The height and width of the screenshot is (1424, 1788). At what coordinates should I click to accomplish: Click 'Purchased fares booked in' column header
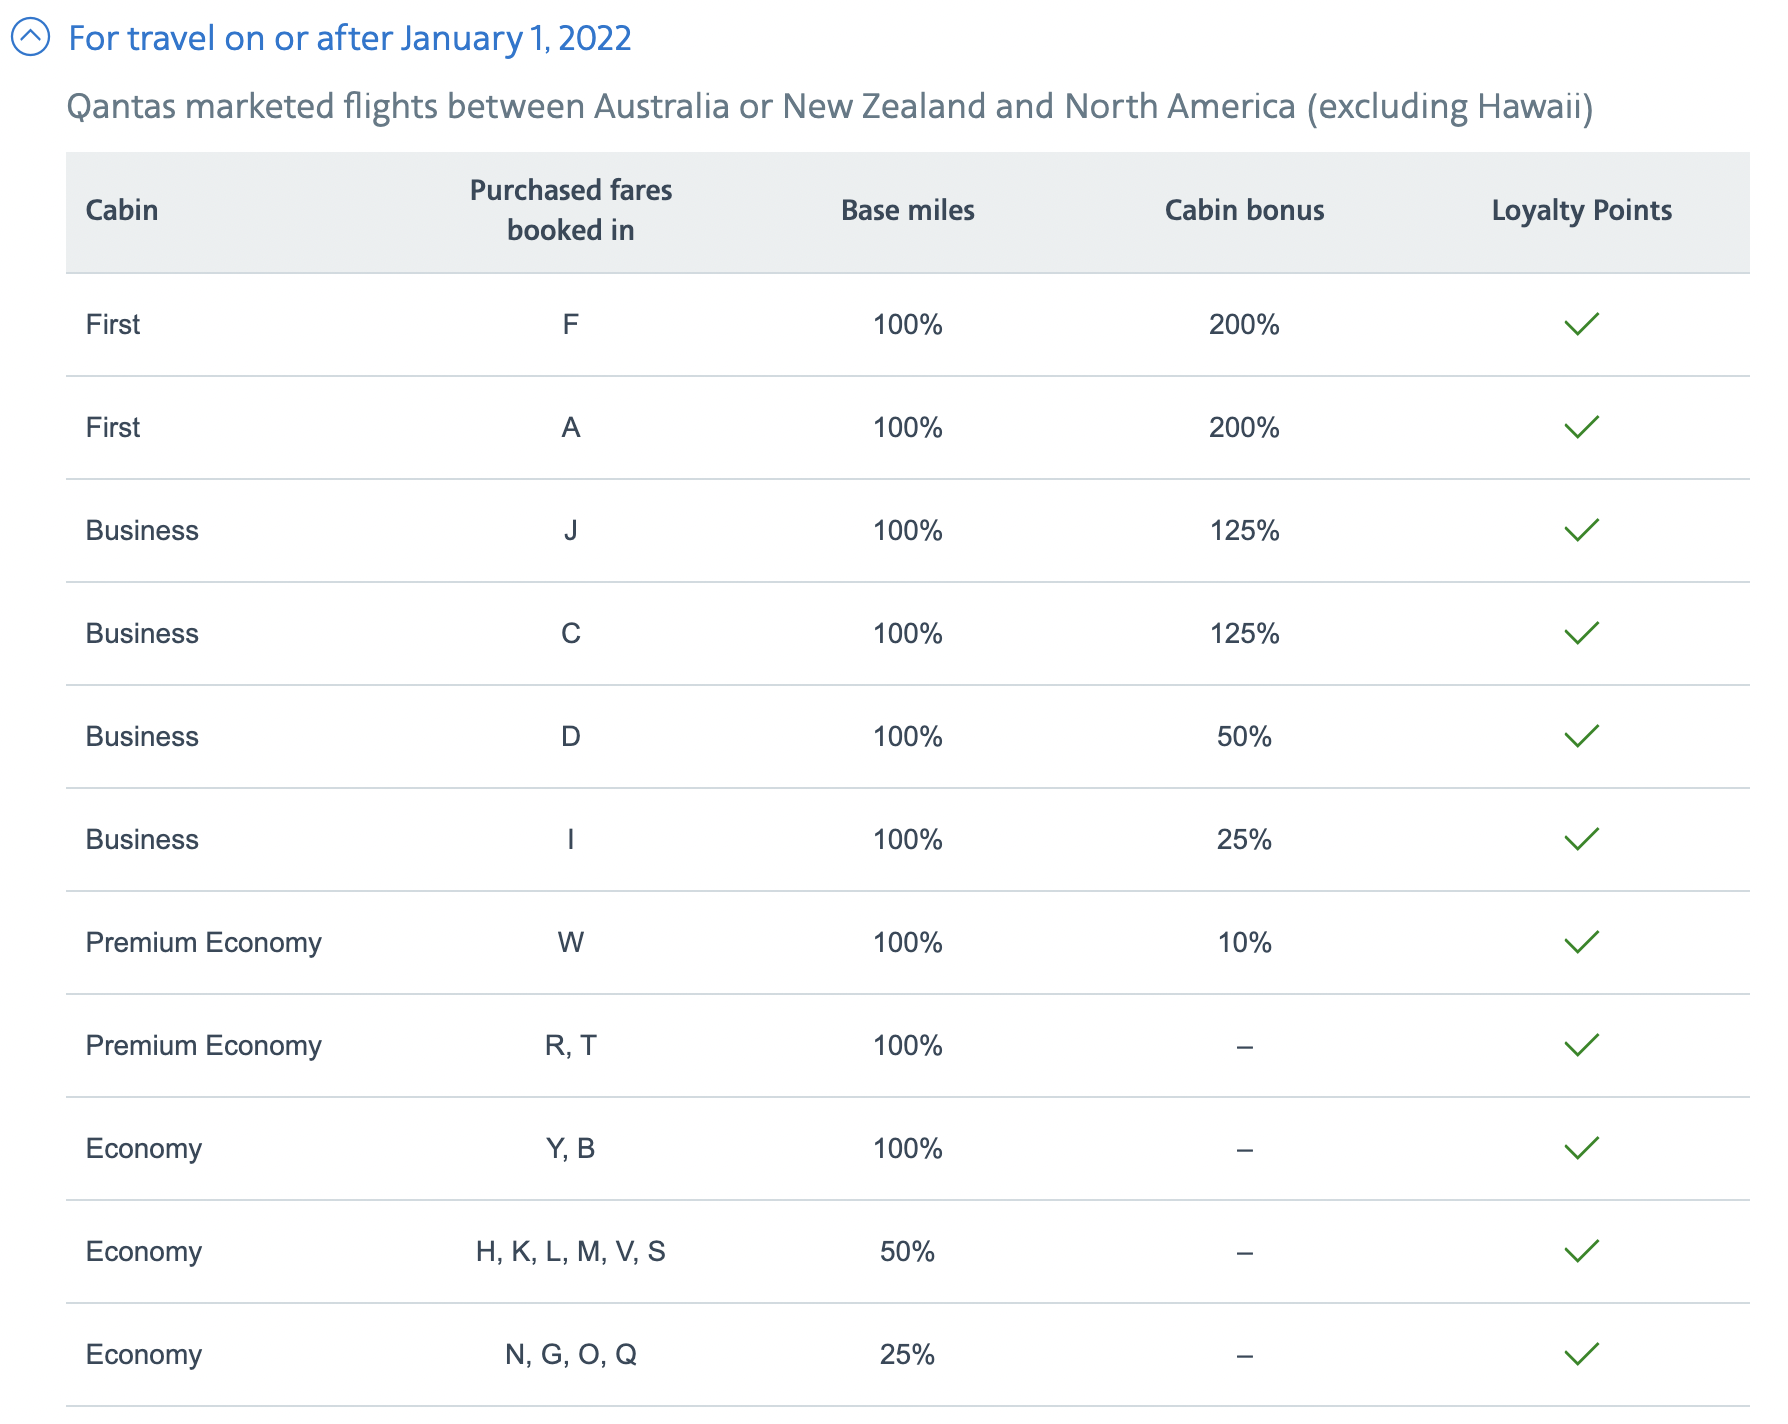click(x=570, y=210)
